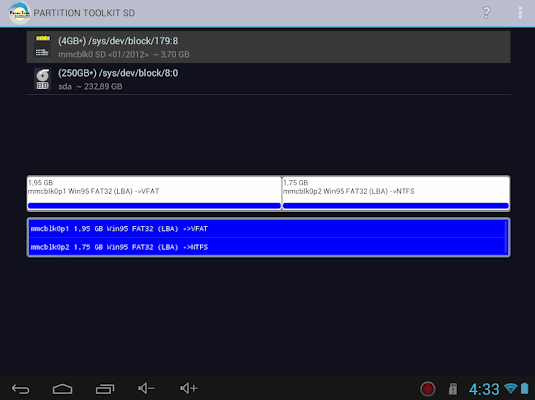Tap the volume down icon
Image resolution: width=535 pixels, height=400 pixels.
click(146, 388)
